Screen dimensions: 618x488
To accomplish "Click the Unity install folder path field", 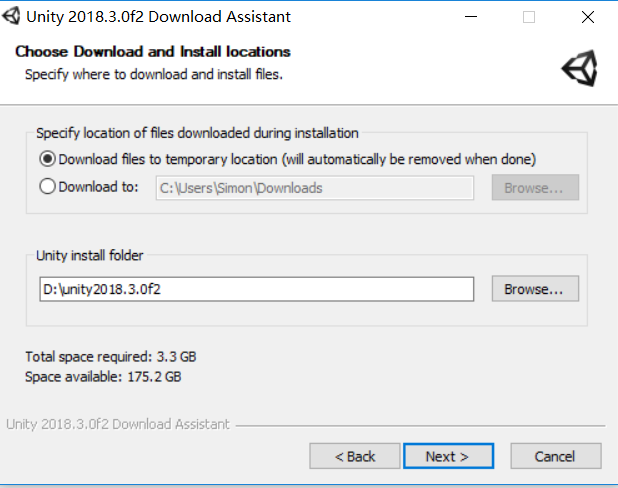I will (257, 289).
